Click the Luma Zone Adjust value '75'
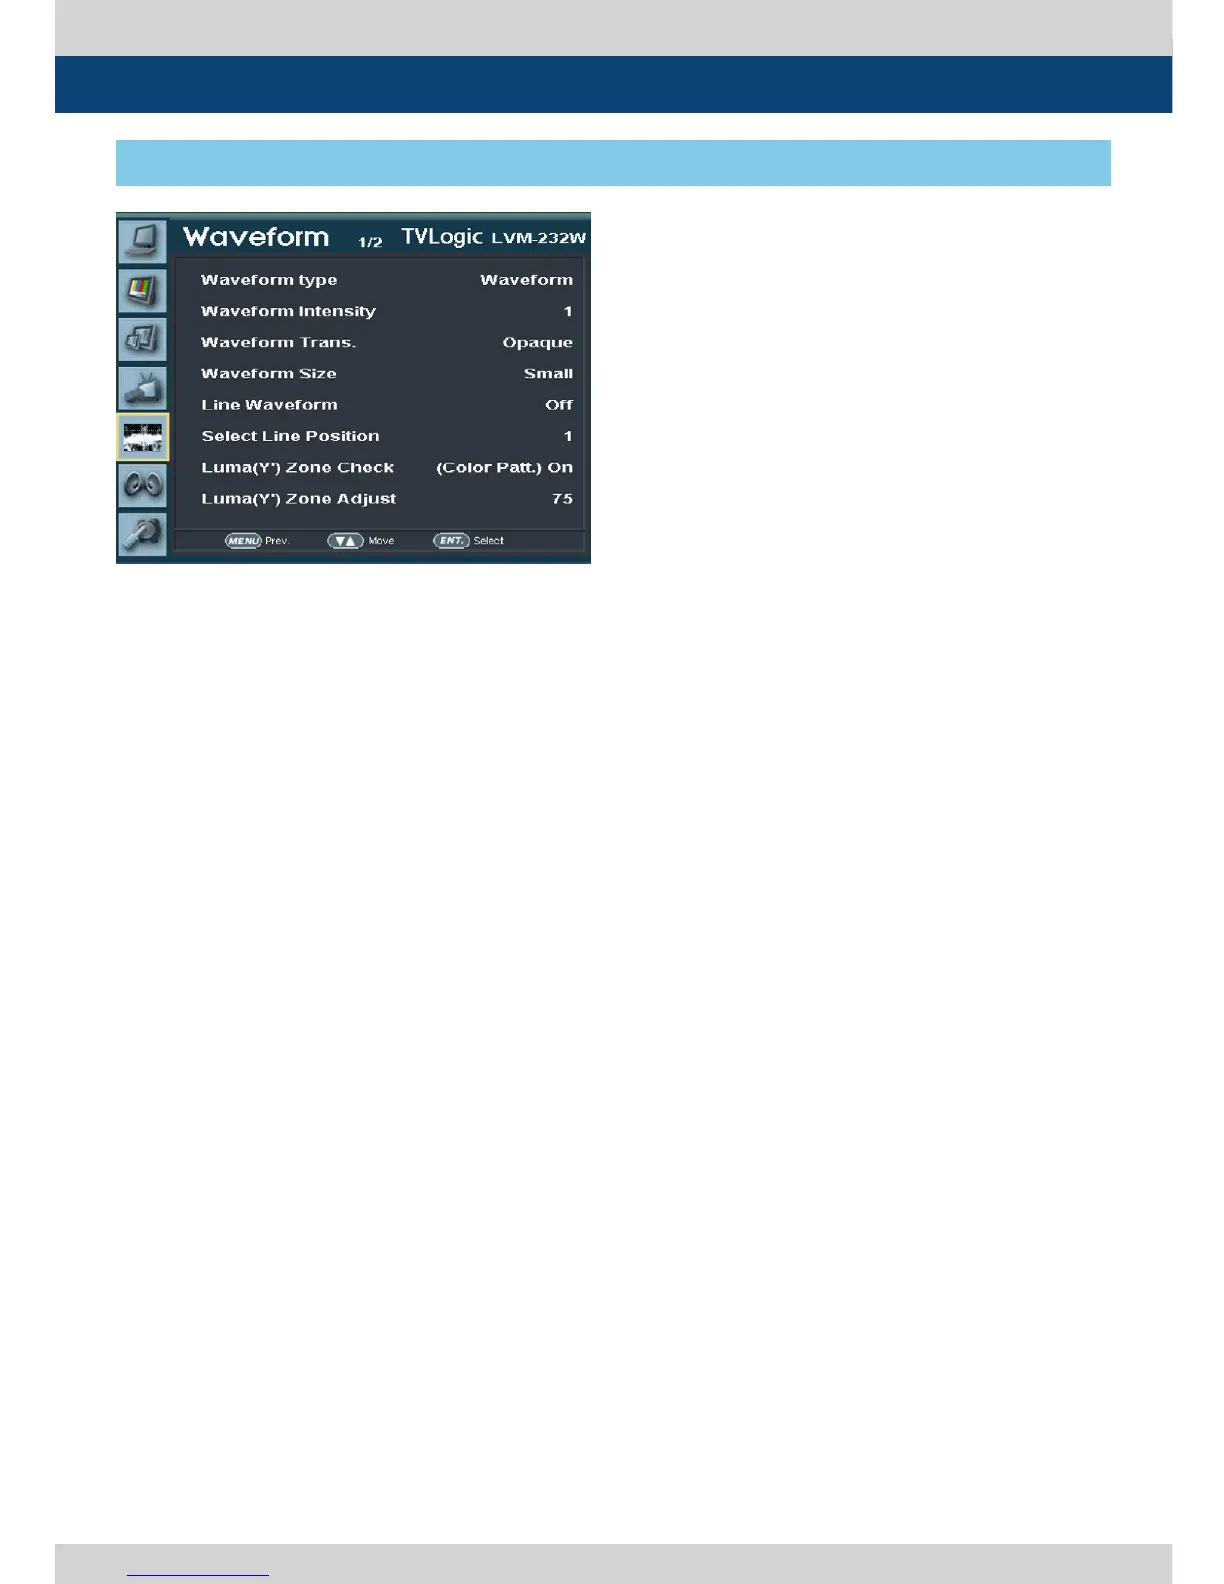 [562, 499]
